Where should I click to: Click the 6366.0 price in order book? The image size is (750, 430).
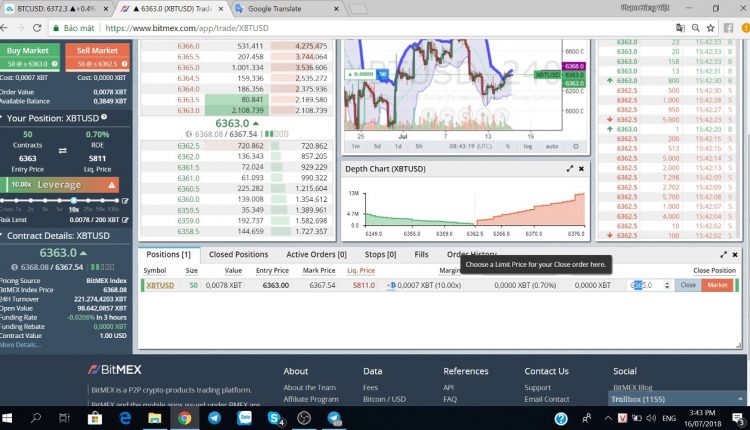(x=188, y=46)
